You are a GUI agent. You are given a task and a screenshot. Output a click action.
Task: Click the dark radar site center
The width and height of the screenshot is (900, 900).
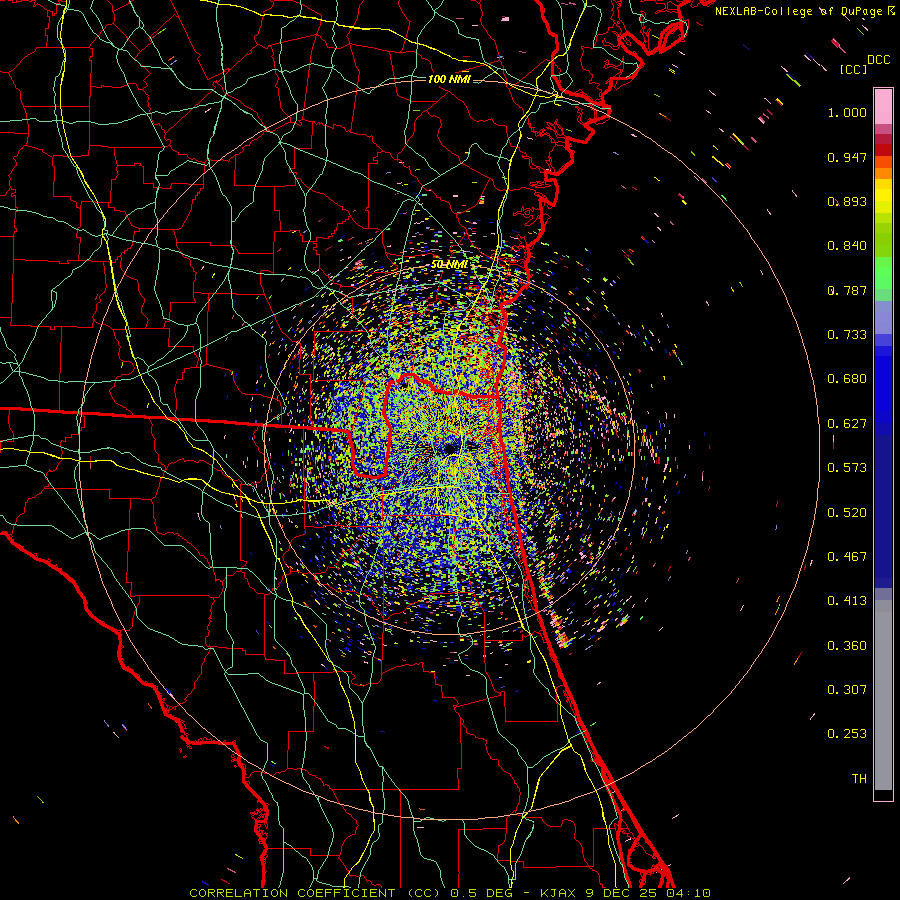(x=451, y=447)
